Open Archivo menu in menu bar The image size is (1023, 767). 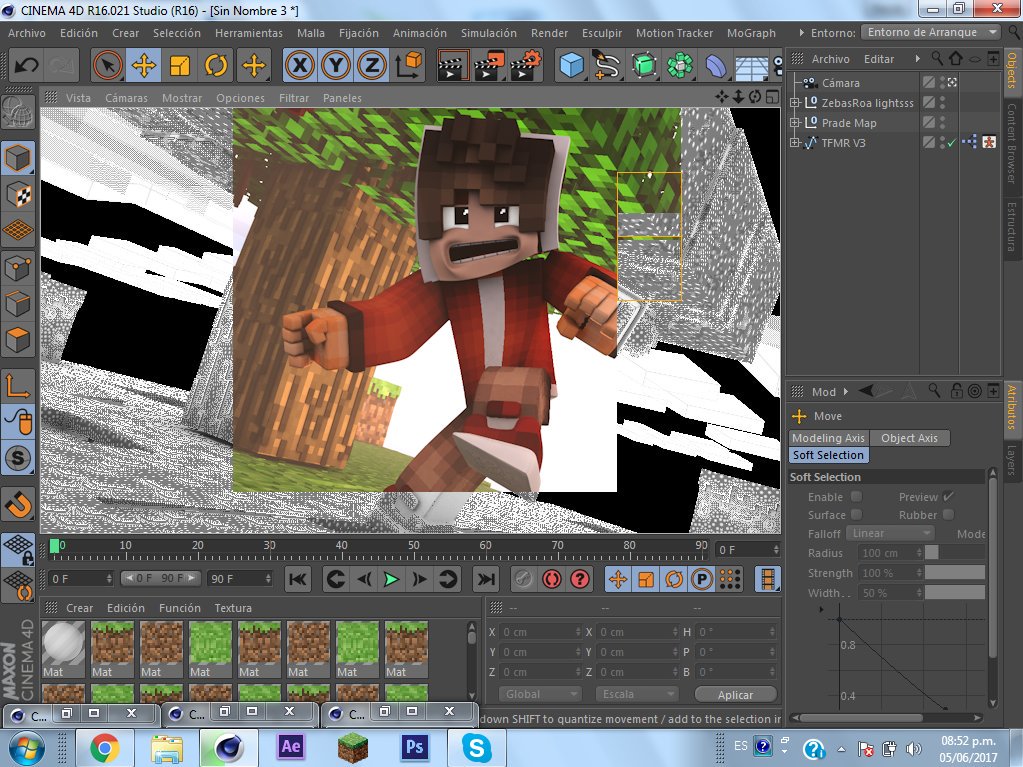pyautogui.click(x=27, y=33)
